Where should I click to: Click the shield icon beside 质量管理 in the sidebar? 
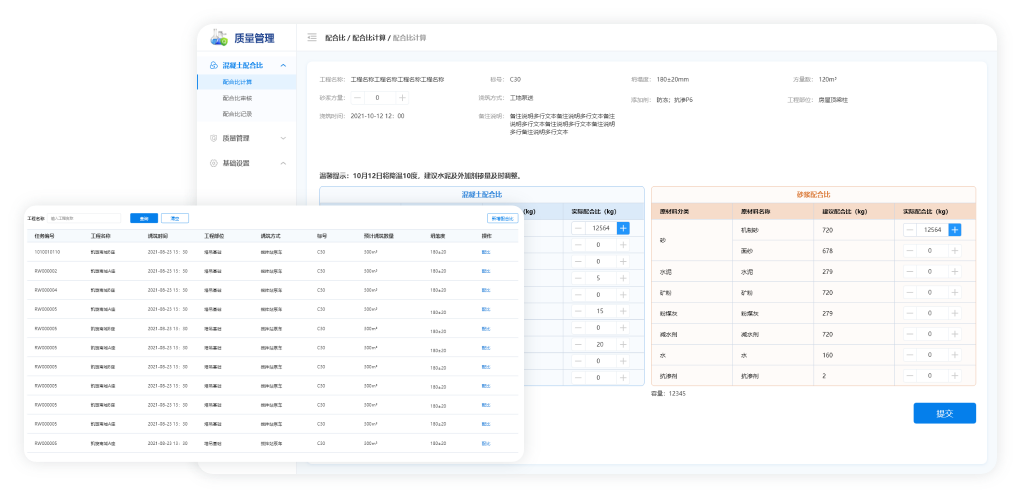[x=213, y=139]
